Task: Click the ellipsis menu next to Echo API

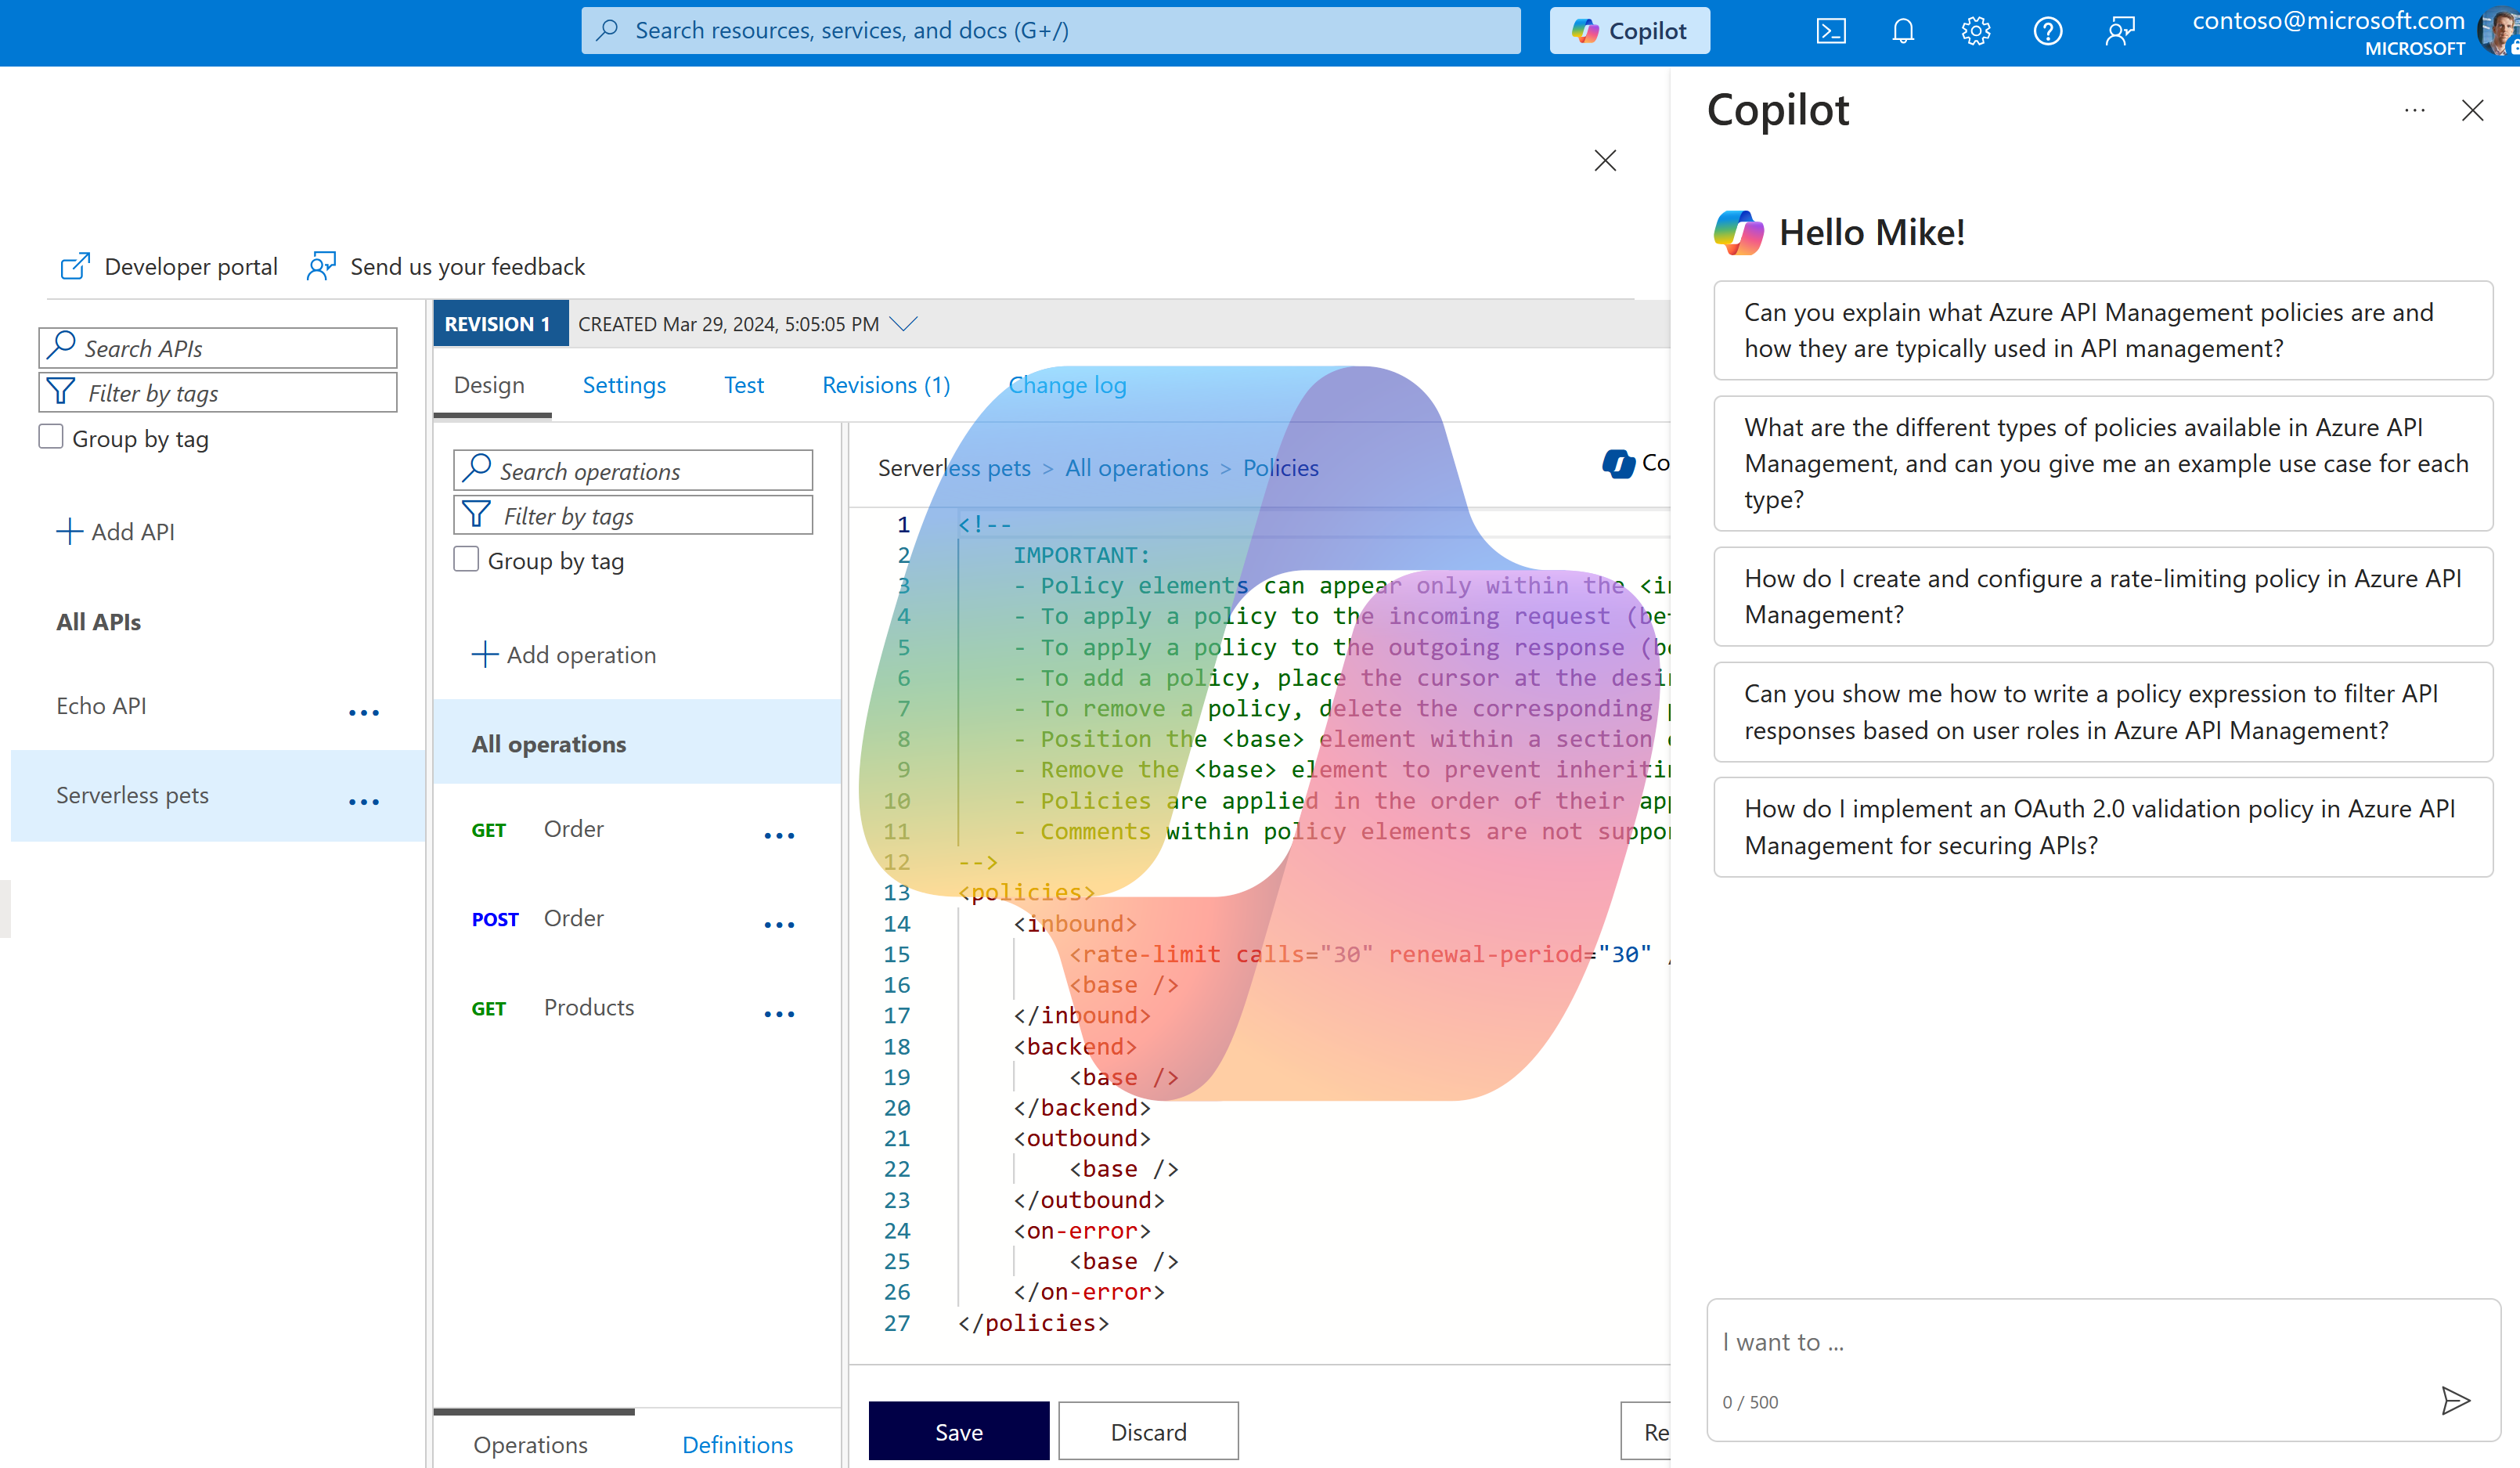Action: [363, 712]
